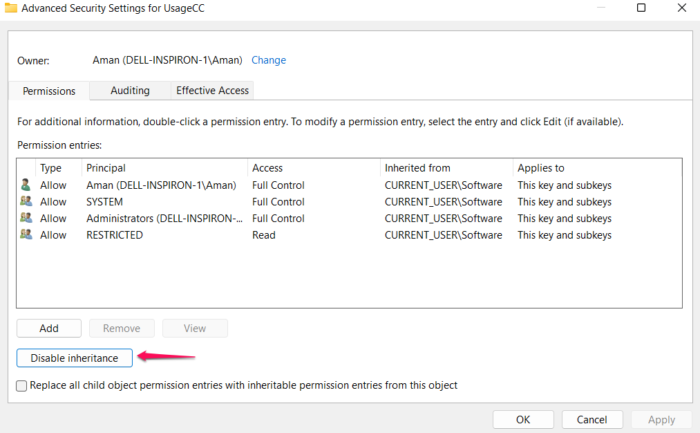700x433 pixels.
Task: Confirm with the OK button
Action: [523, 420]
